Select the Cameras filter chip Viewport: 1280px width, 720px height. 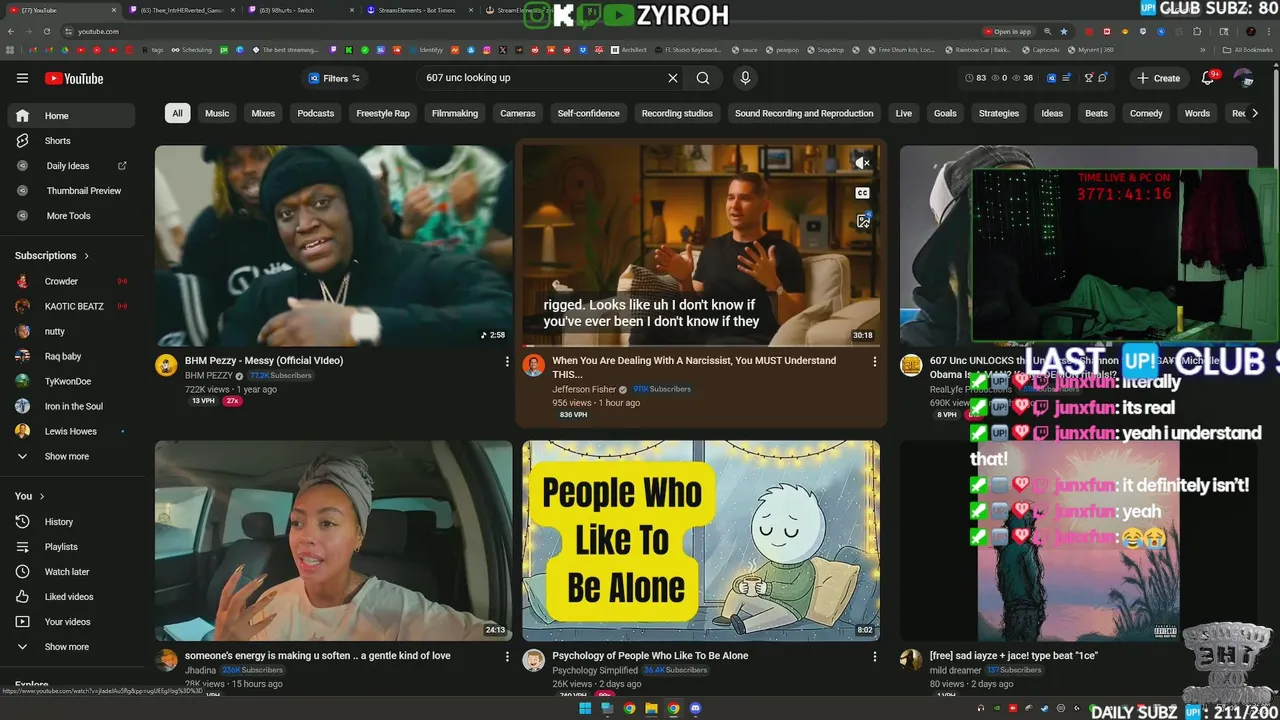pyautogui.click(x=518, y=113)
